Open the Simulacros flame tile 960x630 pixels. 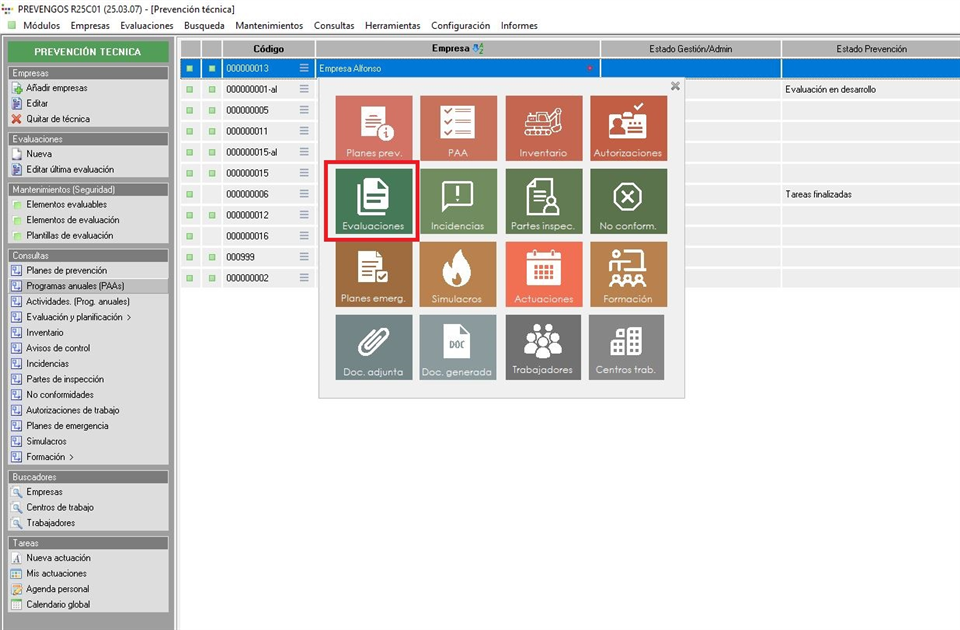458,274
